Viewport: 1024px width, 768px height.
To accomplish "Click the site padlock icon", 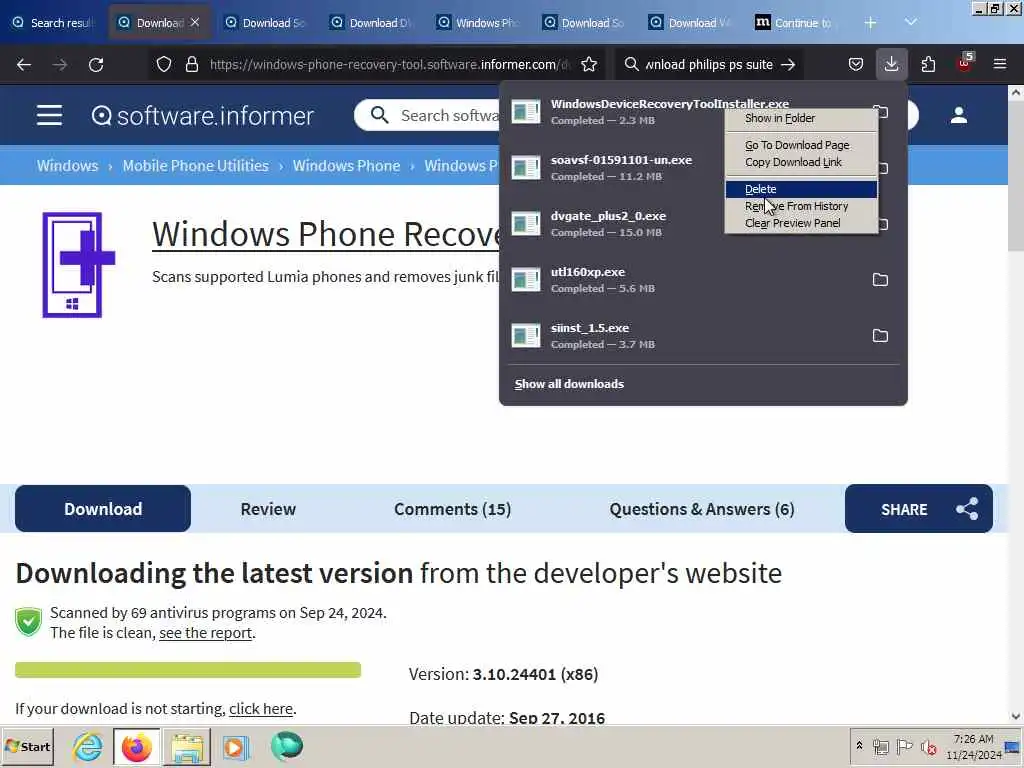I will tap(191, 65).
